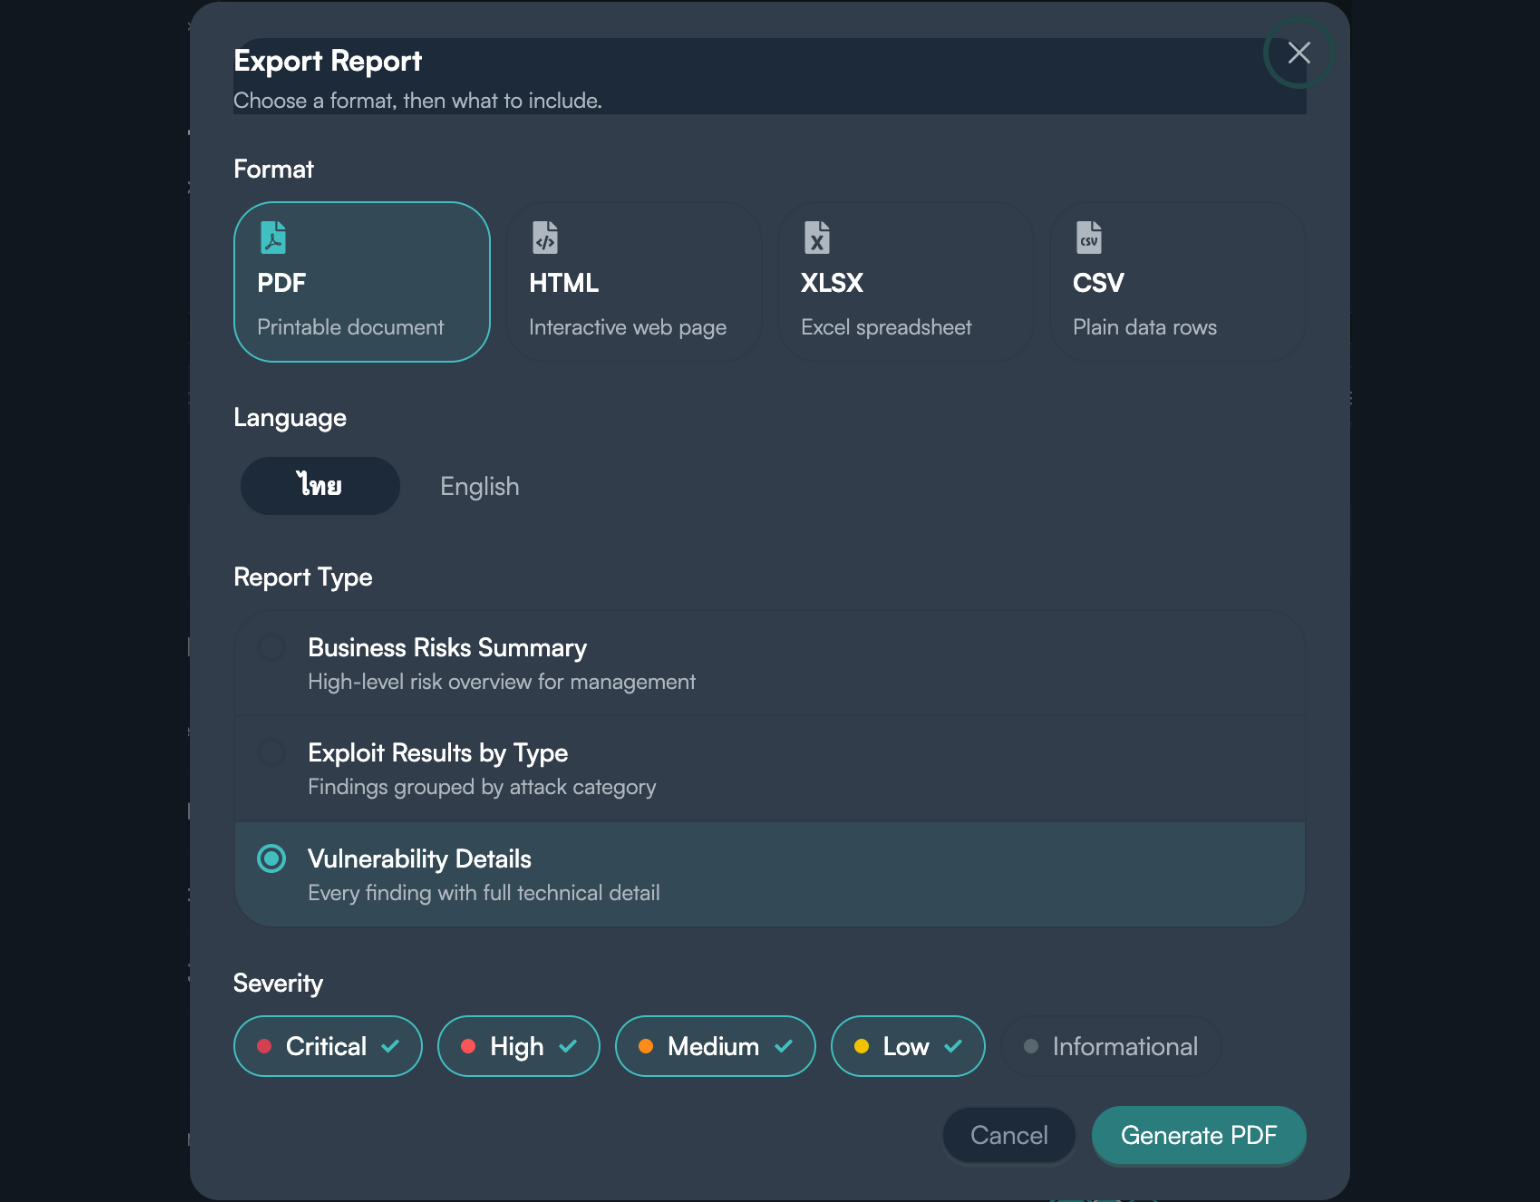Select the Business Risks Summary radio button
Viewport: 1540px width, 1202px height.
(272, 647)
